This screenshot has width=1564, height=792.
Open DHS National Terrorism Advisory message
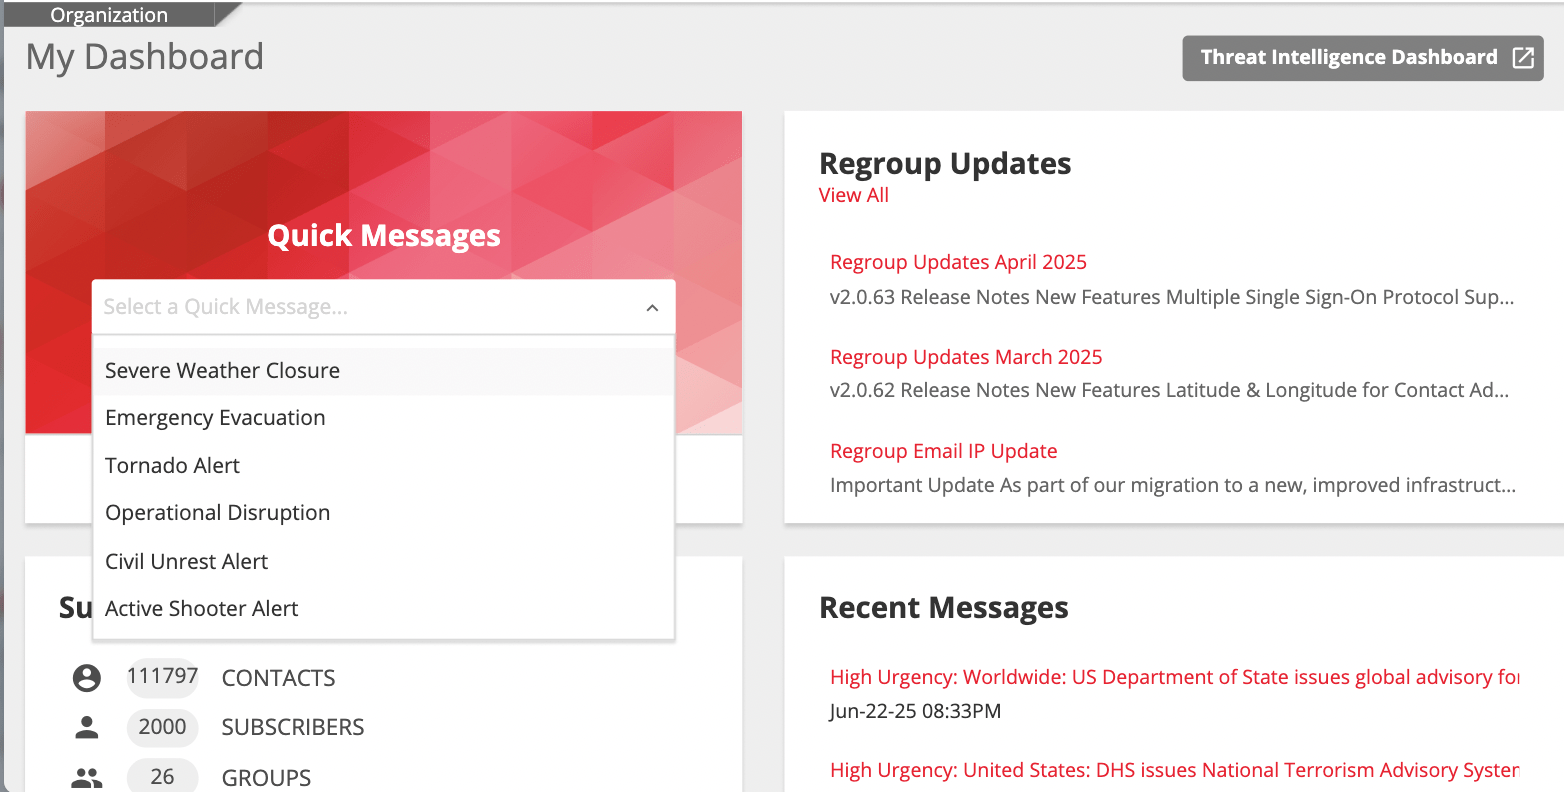point(1174,771)
